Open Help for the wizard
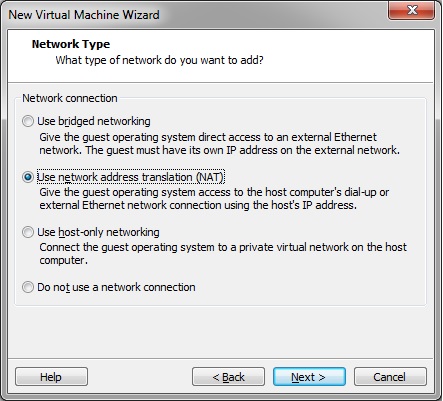This screenshot has width=443, height=401. (x=51, y=377)
